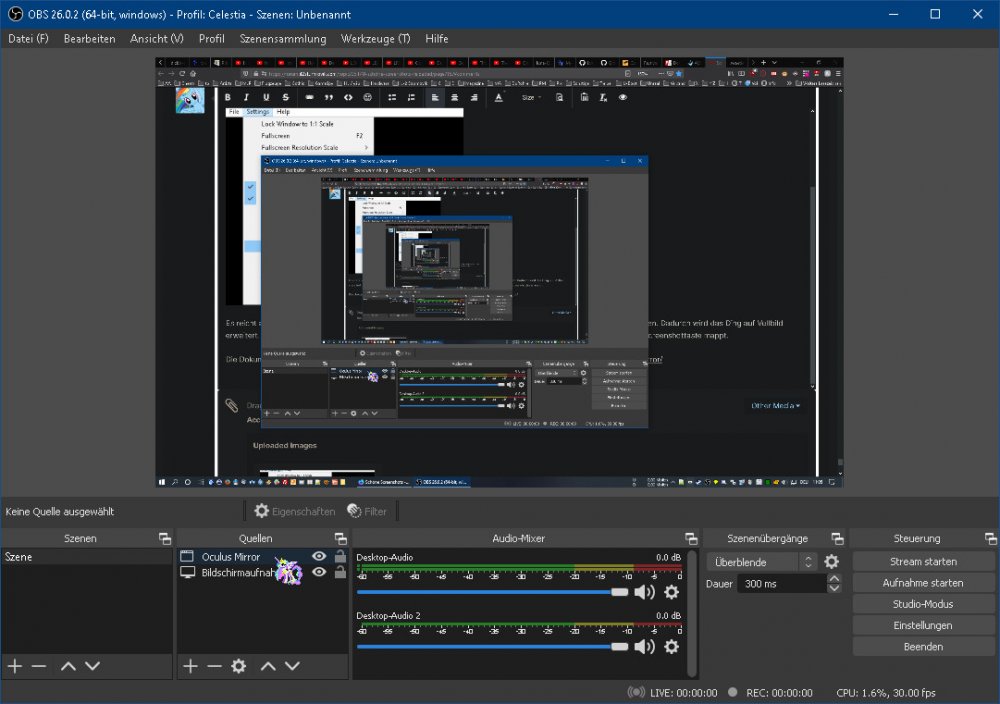Move Oculus Mirror up with the arrow icon

pos(268,666)
